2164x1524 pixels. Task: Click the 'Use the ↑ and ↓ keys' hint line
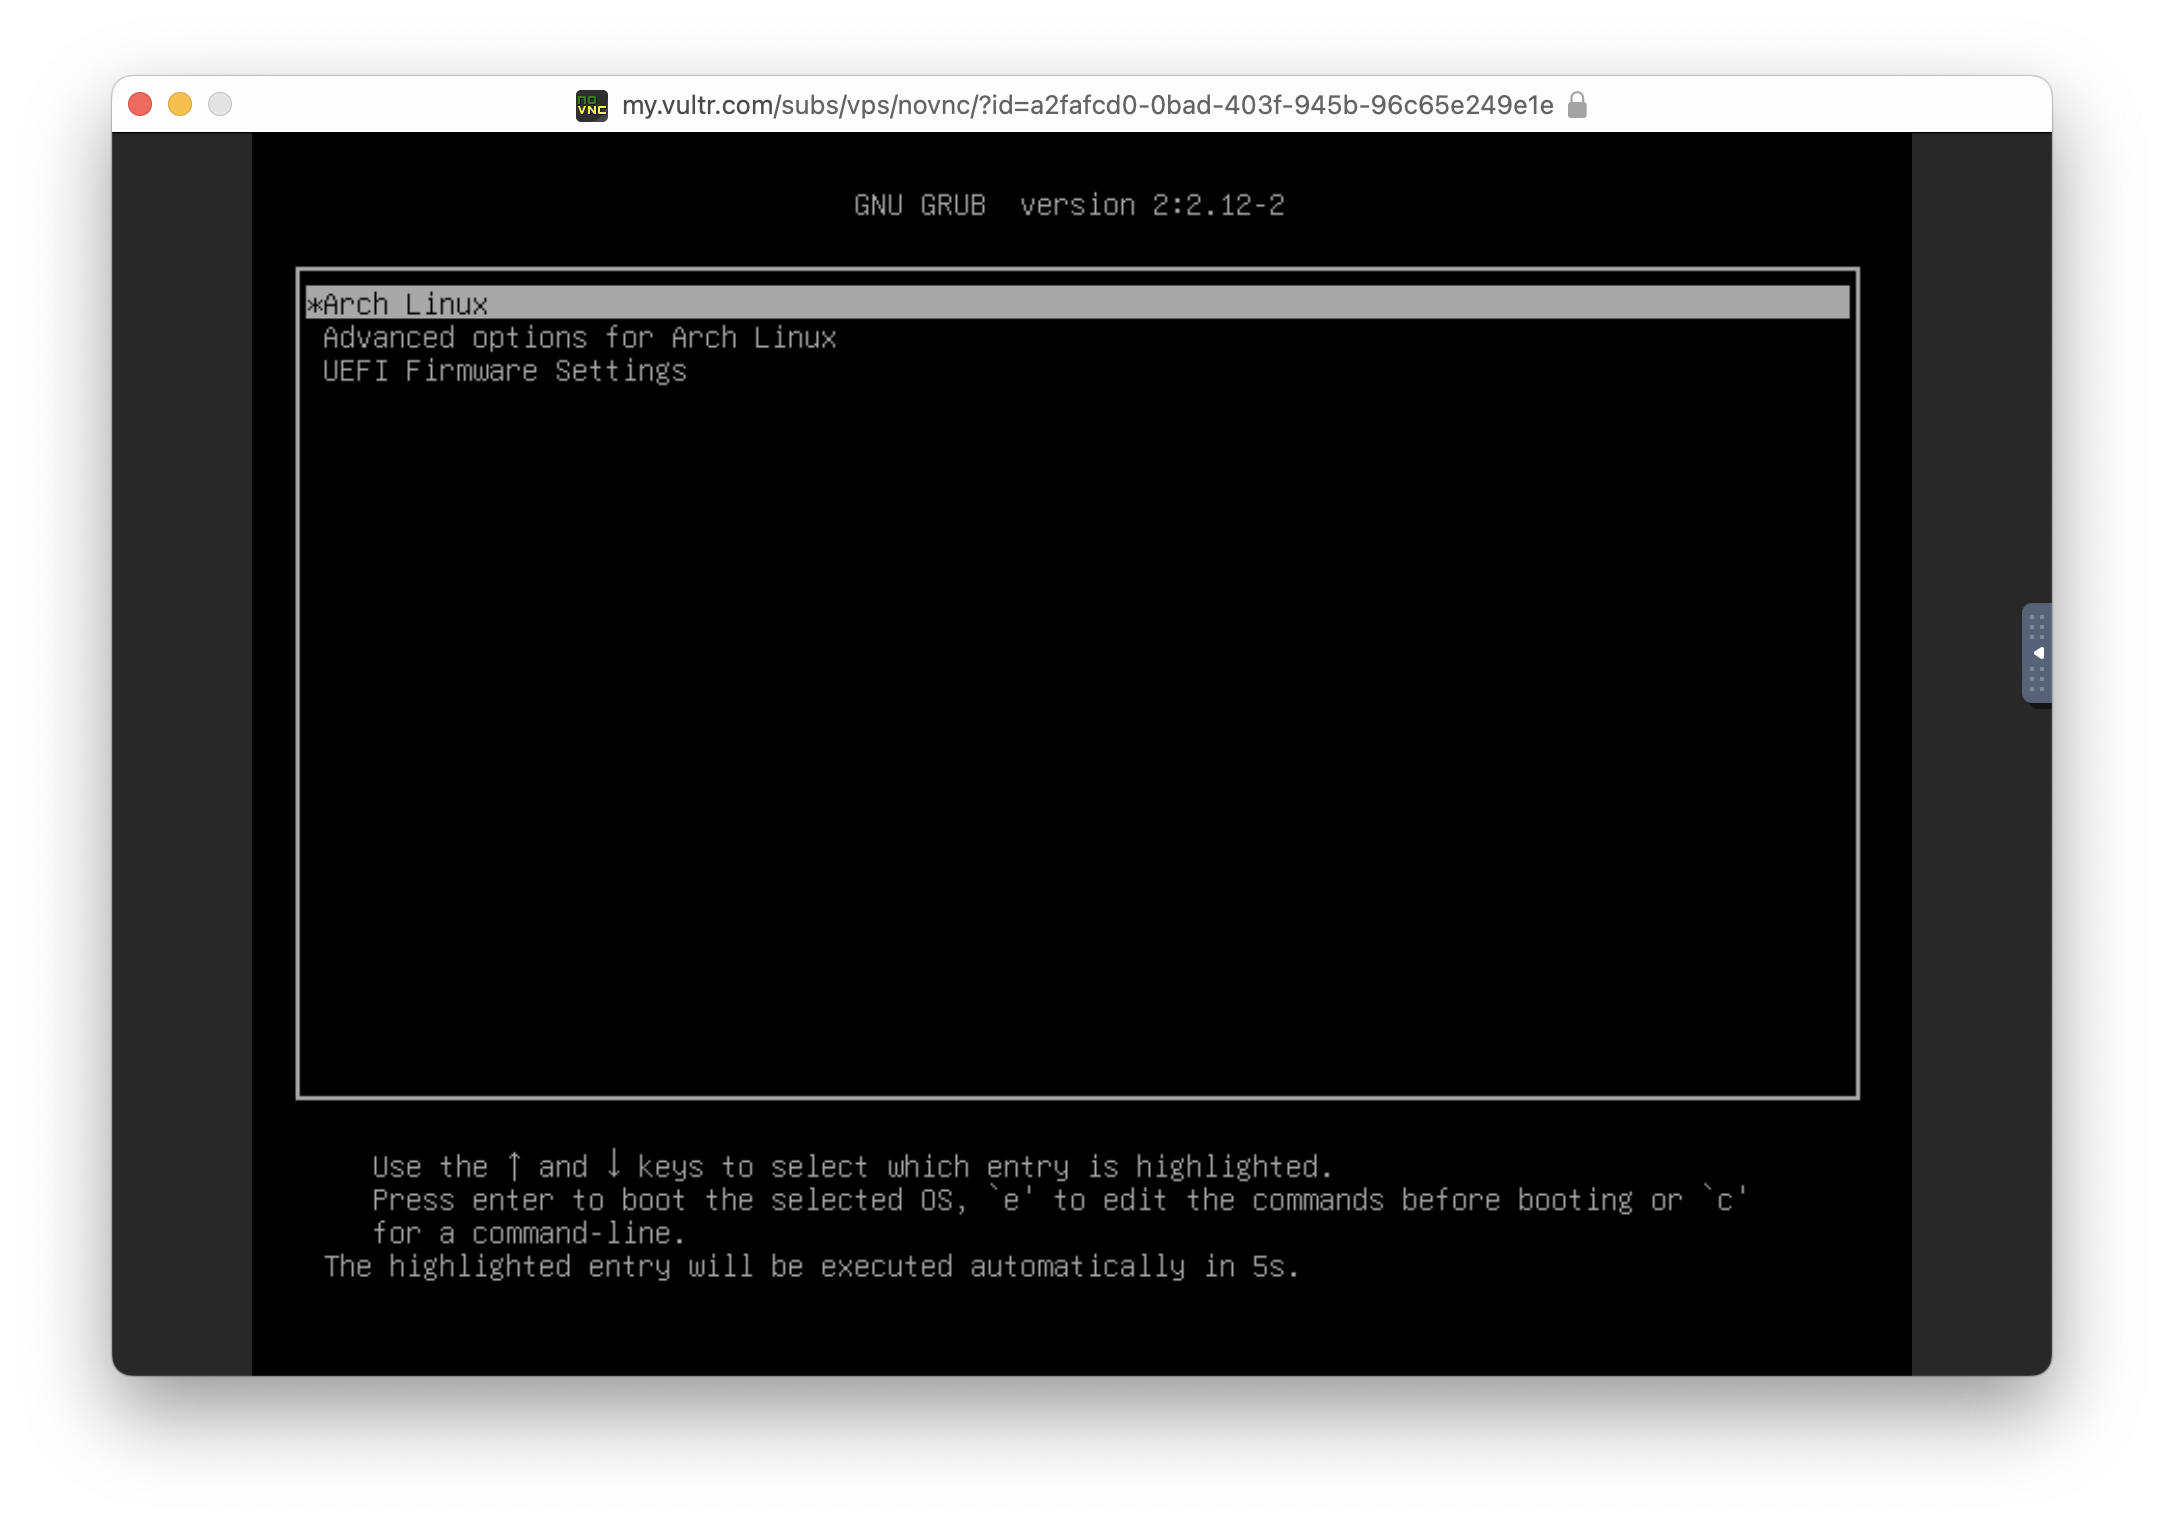tap(852, 1167)
